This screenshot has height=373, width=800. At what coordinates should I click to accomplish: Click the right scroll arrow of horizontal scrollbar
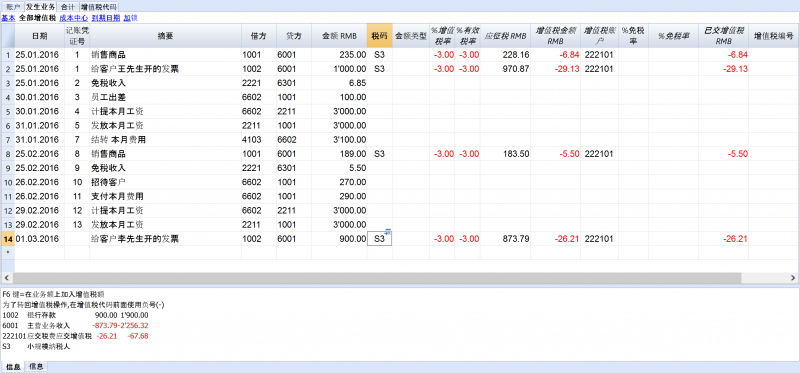tap(794, 277)
